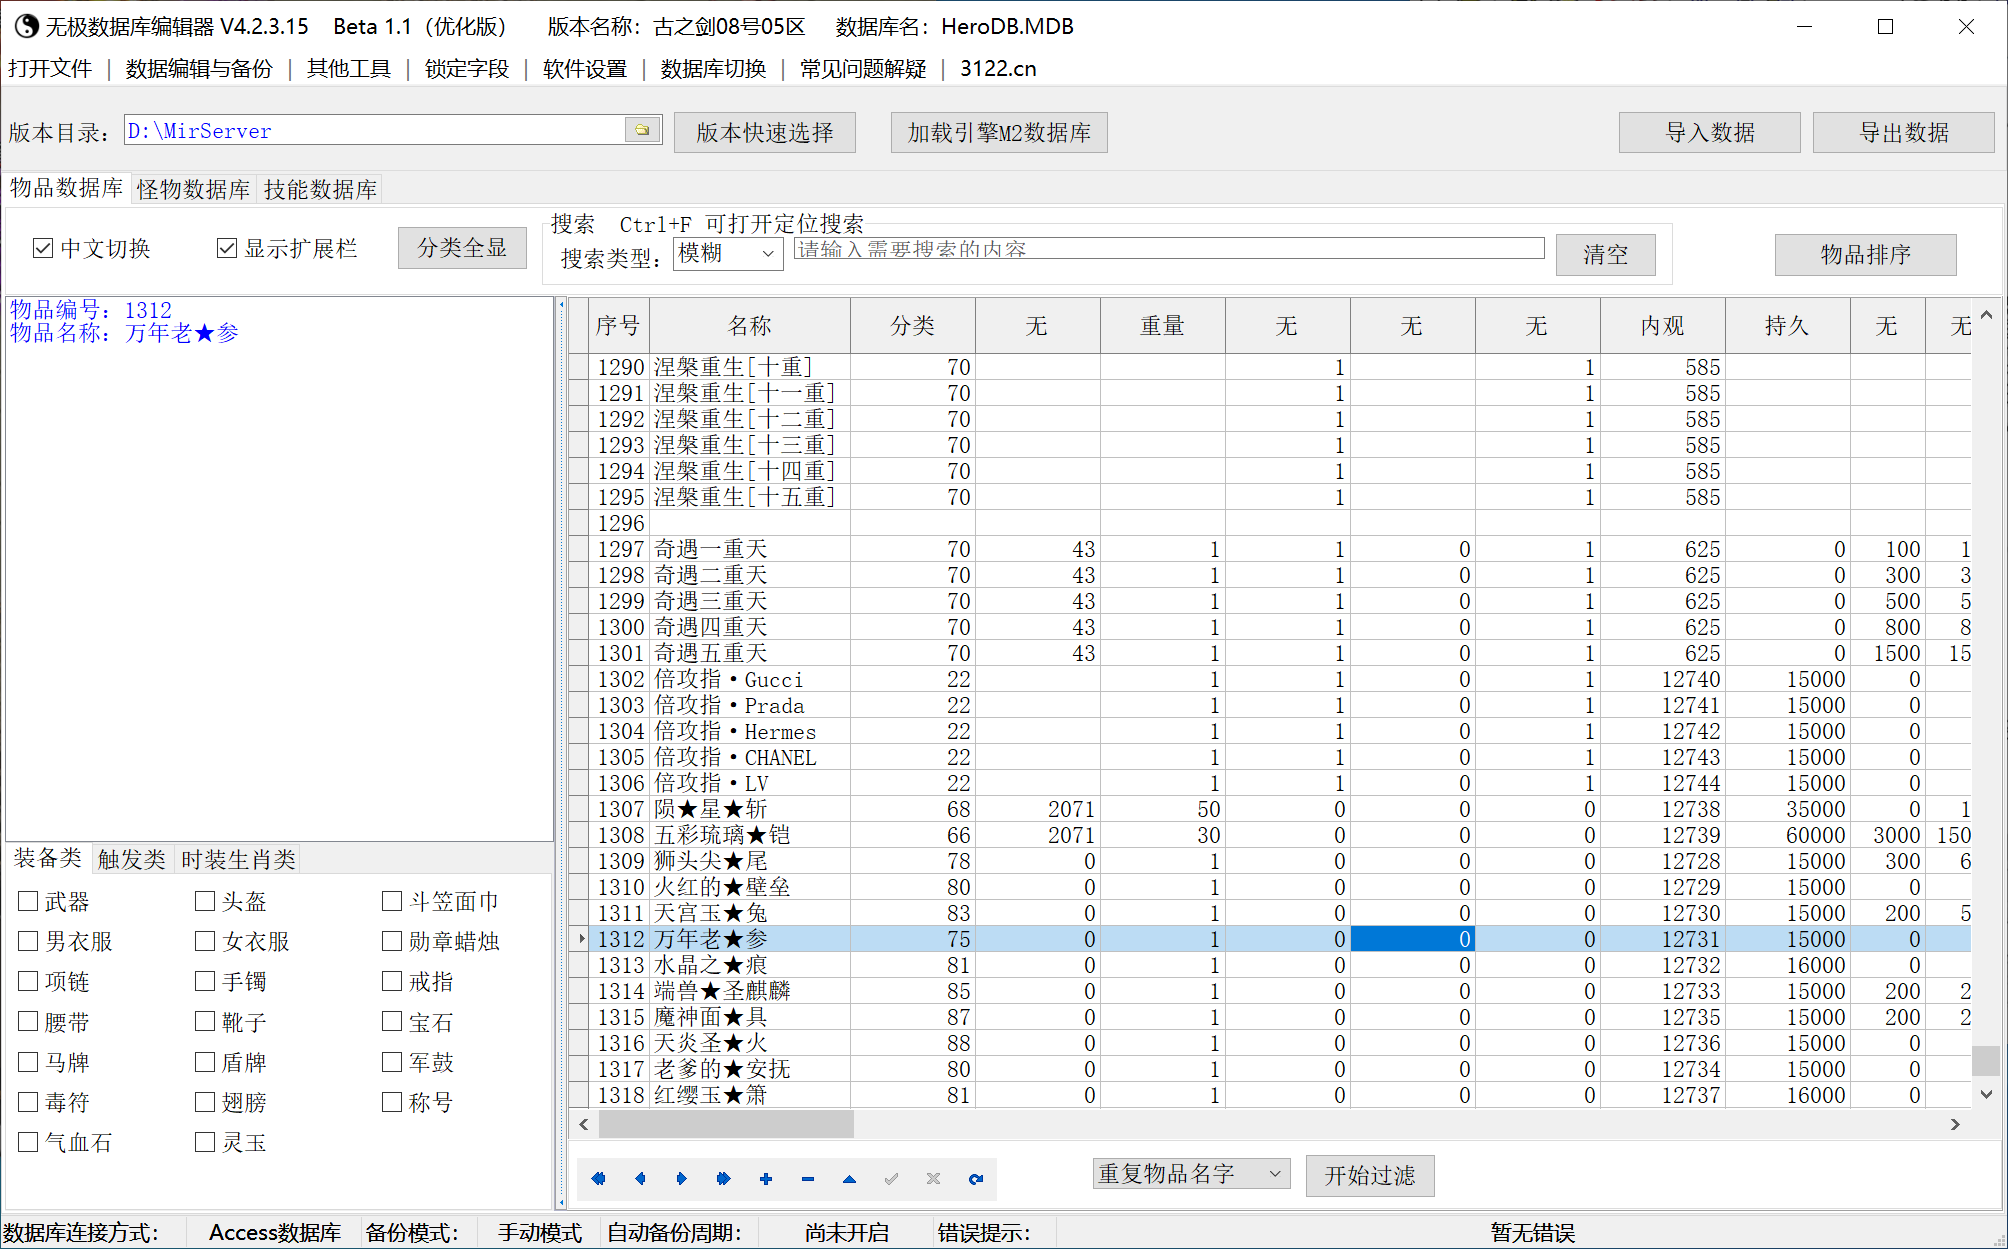The width and height of the screenshot is (2008, 1249).
Task: Toggle 中文切换 checkbox
Action: tap(43, 248)
